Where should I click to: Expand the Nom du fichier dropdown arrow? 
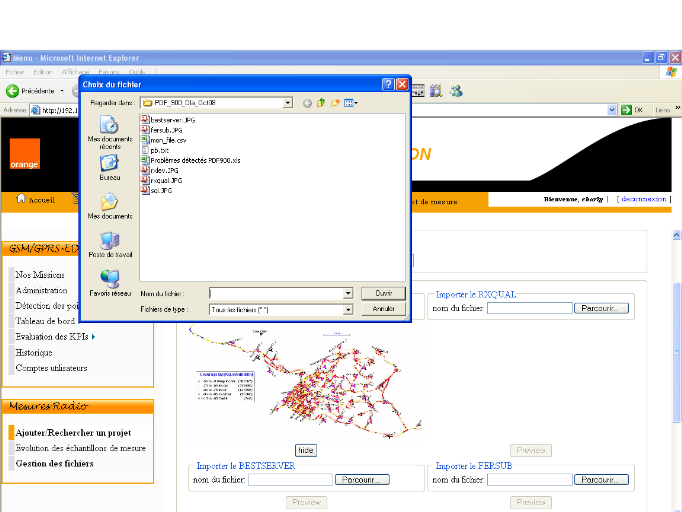pos(348,294)
